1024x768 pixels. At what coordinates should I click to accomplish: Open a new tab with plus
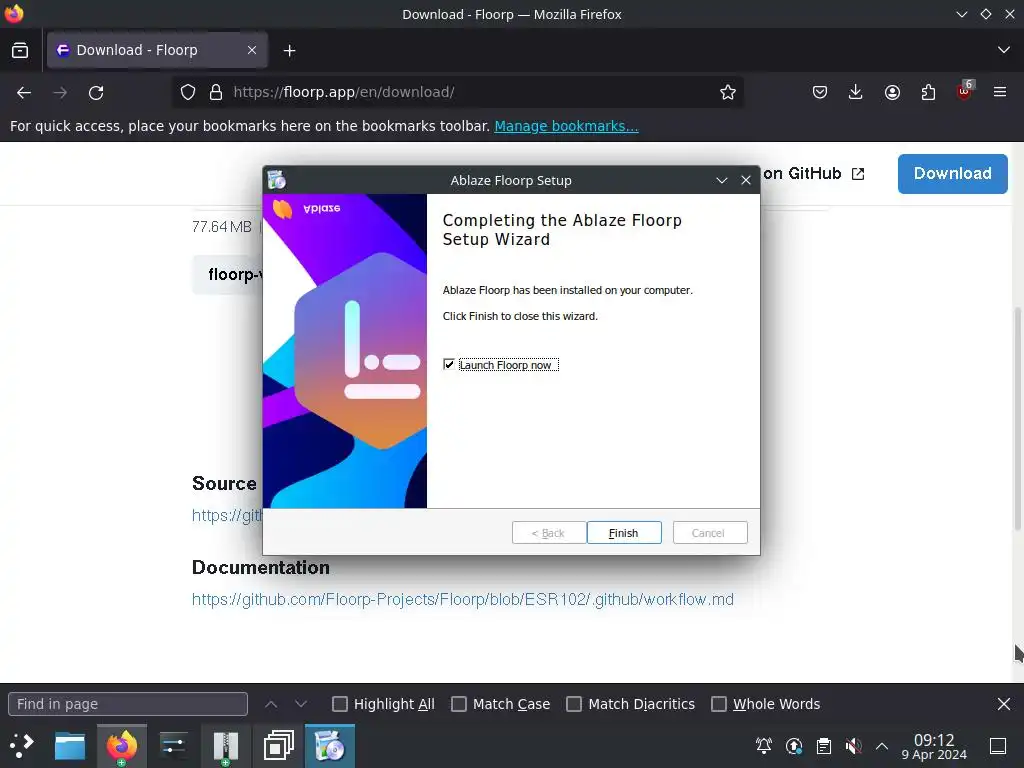[x=289, y=50]
